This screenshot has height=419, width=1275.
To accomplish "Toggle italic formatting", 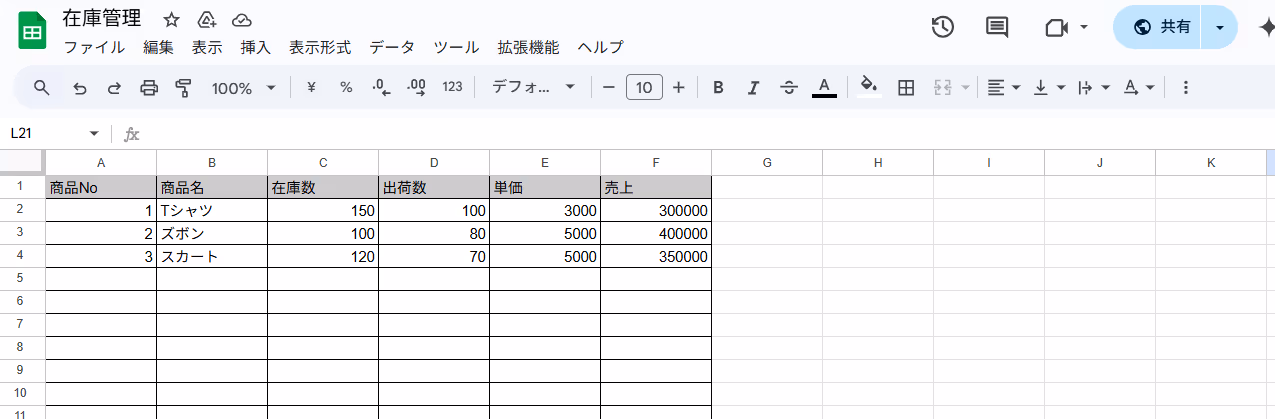I will point(753,88).
